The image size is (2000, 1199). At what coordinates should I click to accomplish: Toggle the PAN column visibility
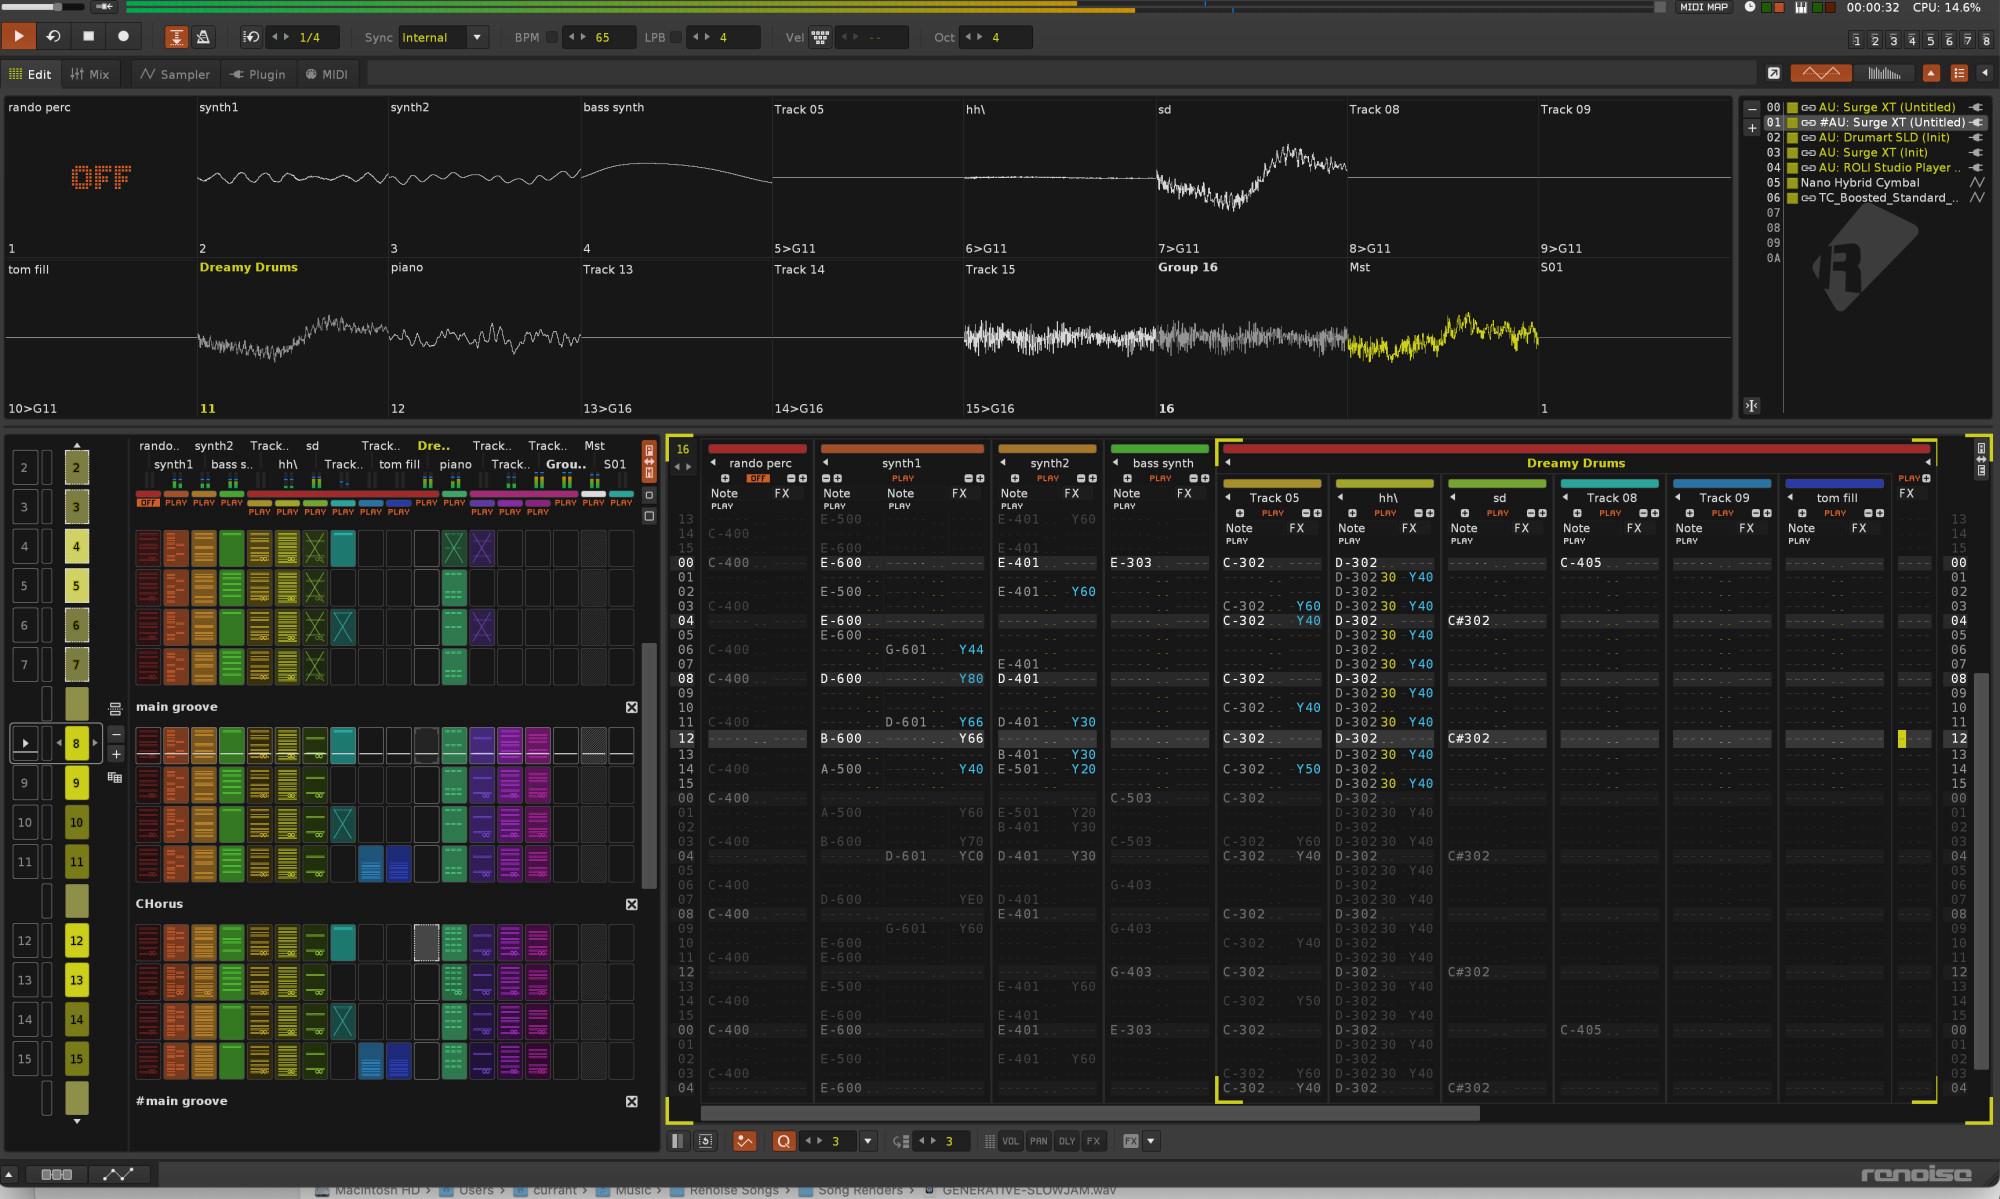tap(1039, 1141)
